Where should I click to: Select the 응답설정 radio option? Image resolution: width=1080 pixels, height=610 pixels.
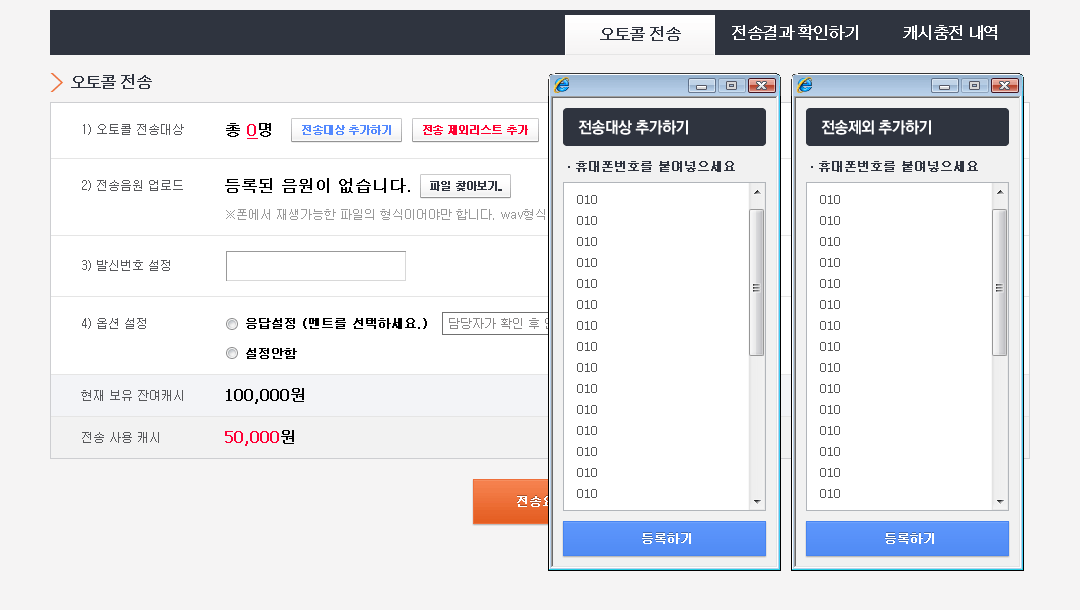click(x=232, y=324)
